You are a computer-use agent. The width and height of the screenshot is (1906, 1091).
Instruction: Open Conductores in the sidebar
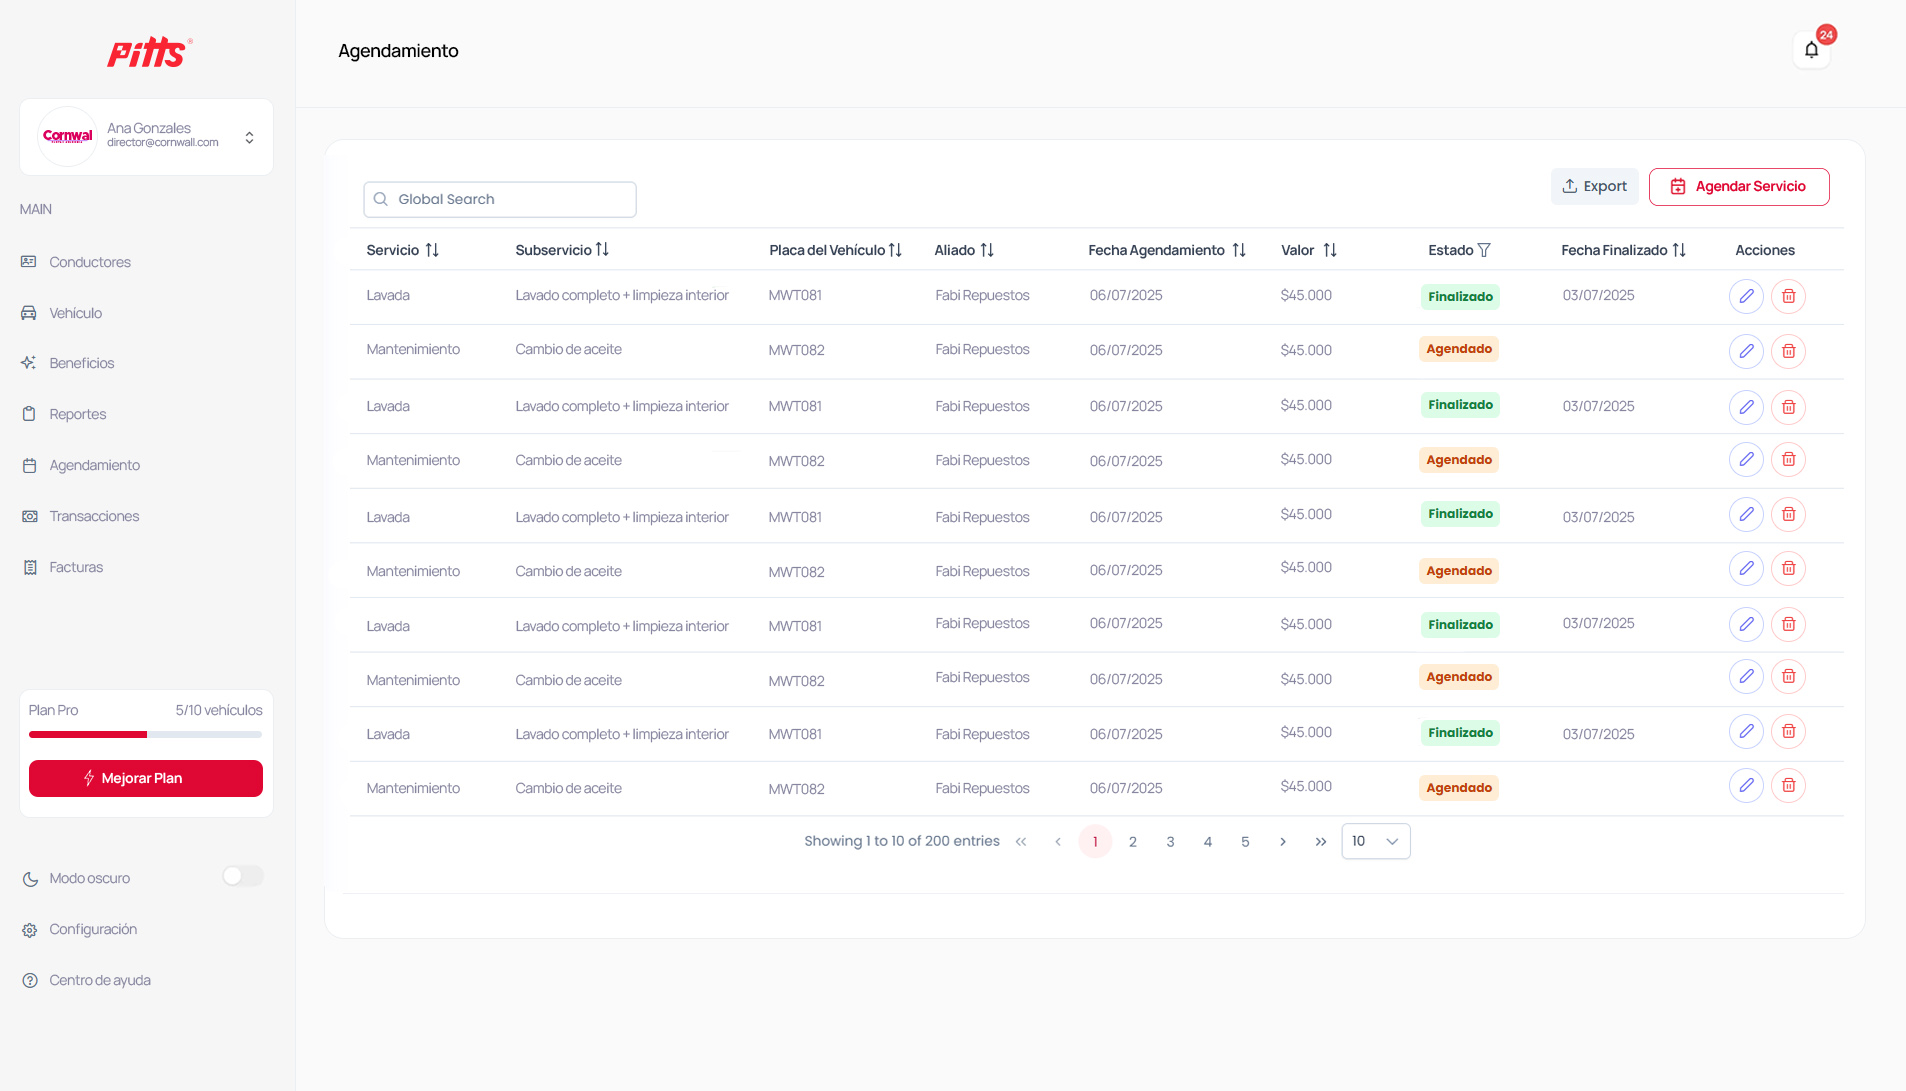coord(90,262)
